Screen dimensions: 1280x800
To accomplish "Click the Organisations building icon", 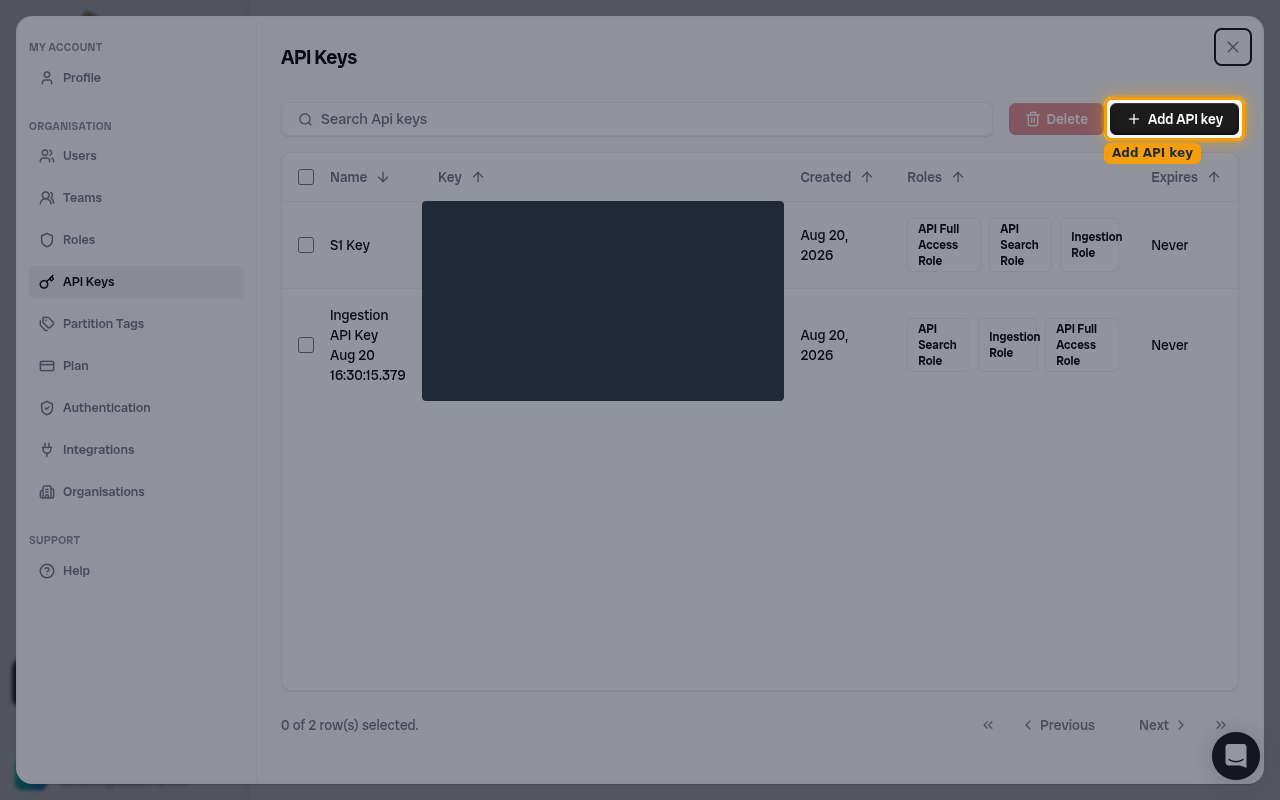I will tap(47, 492).
